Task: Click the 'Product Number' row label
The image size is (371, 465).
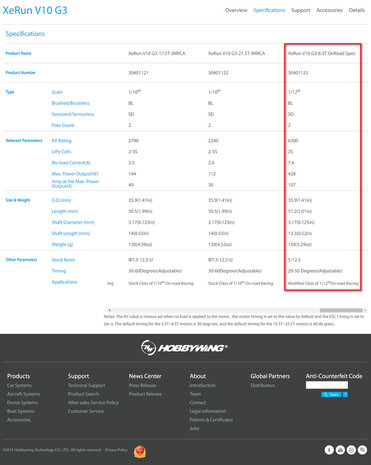Action: pos(20,73)
